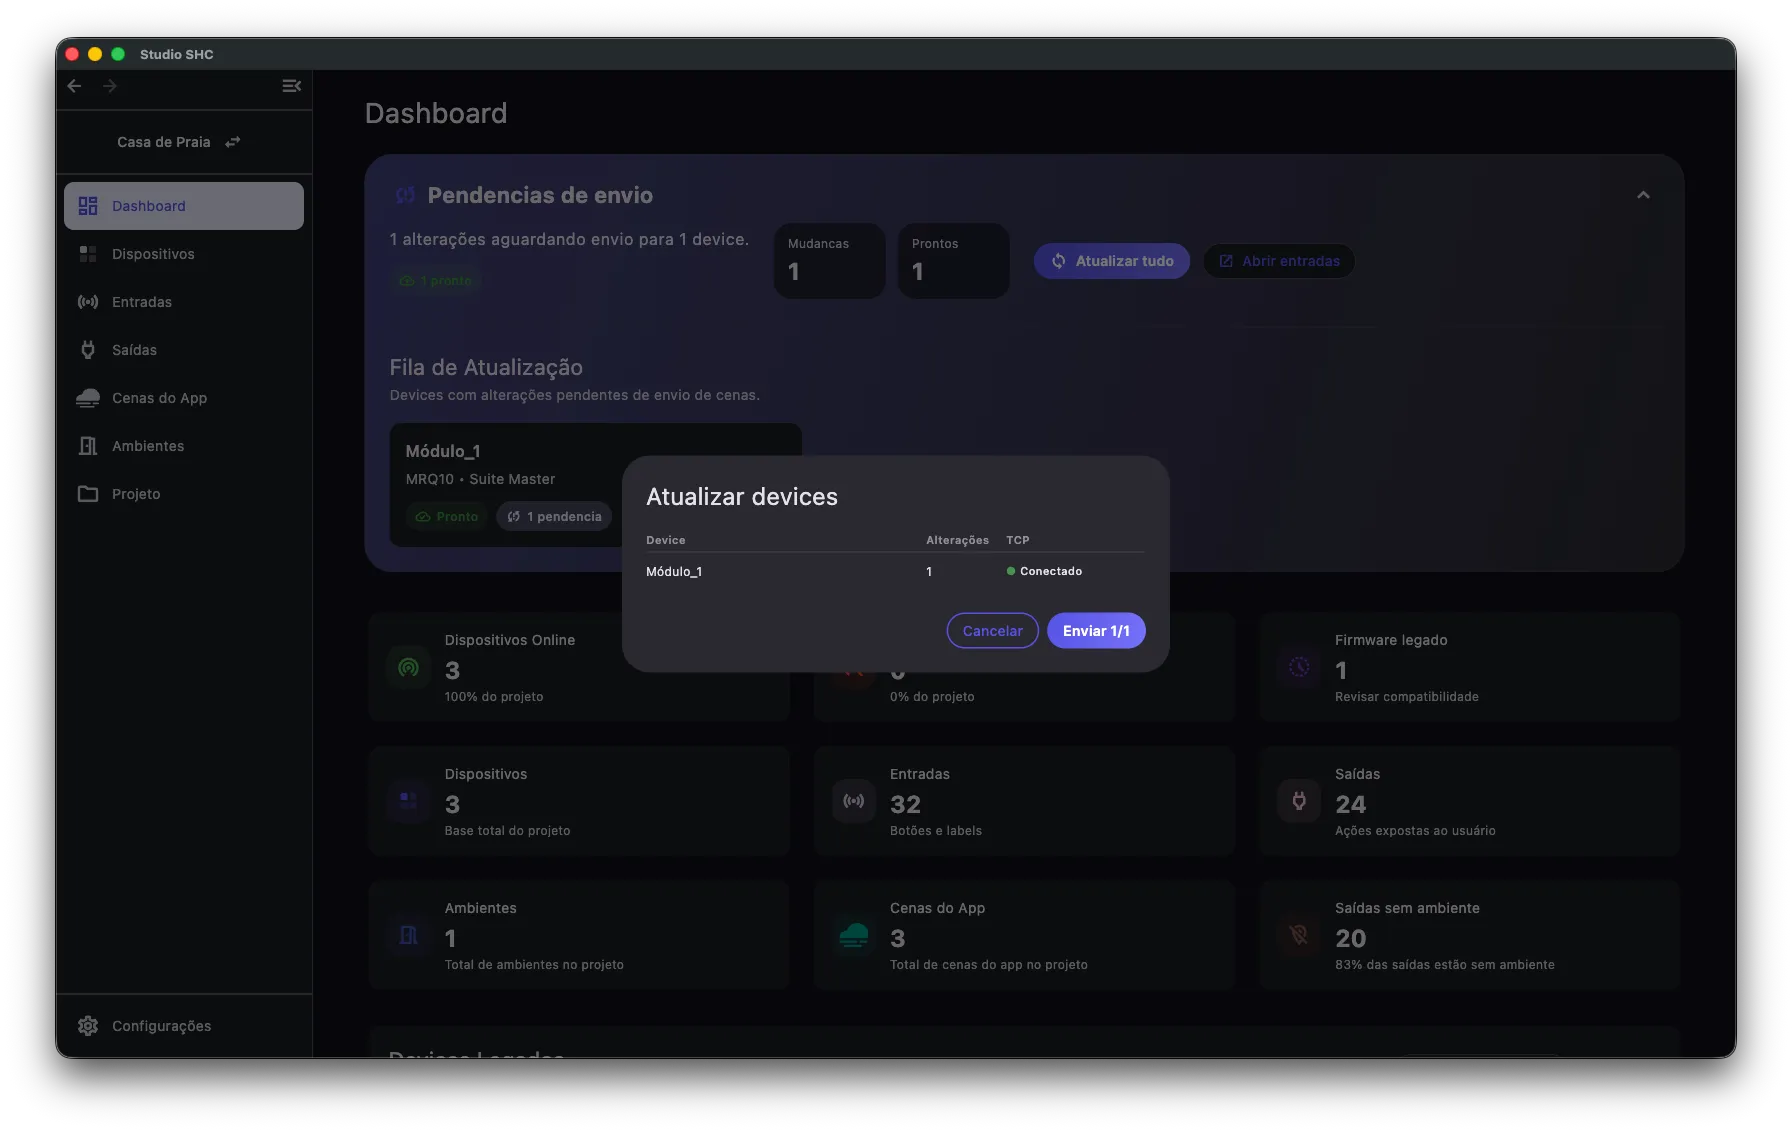Image resolution: width=1792 pixels, height=1132 pixels.
Task: Open Ambientes in the sidebar
Action: point(184,446)
